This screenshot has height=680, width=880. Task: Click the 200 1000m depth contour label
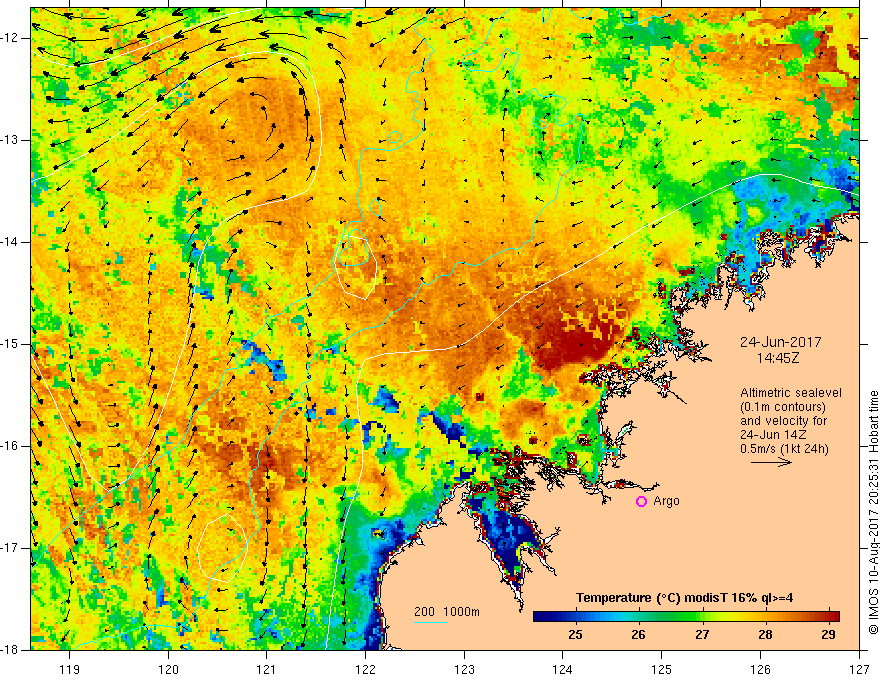447,612
